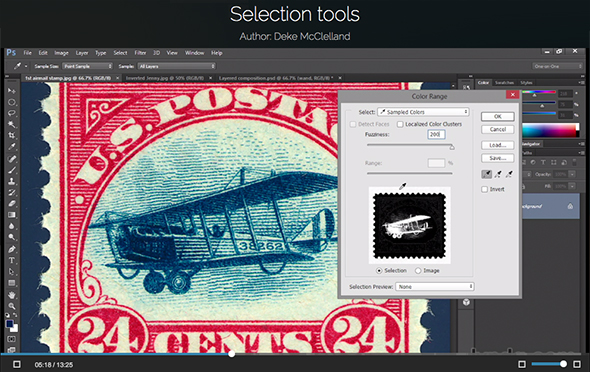Open the Filter menu
Image resolution: width=590 pixels, height=372 pixels.
140,53
